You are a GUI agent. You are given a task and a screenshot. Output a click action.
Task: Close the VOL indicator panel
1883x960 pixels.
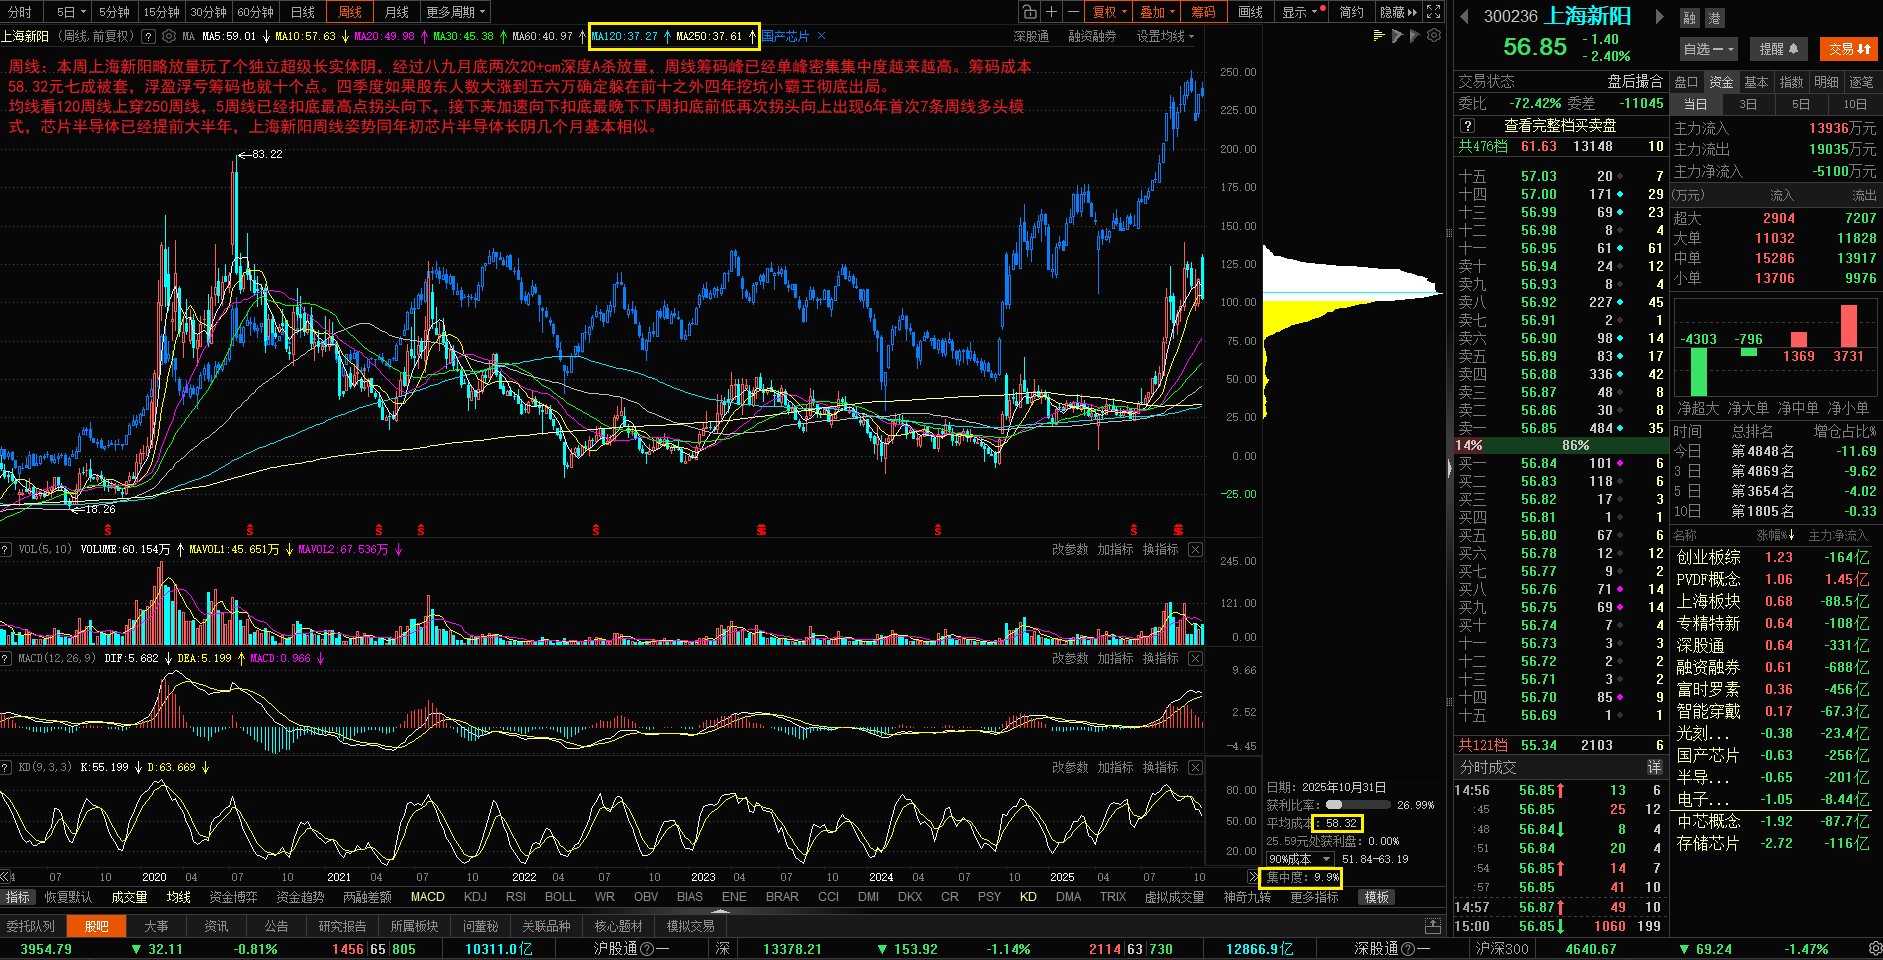pos(1195,549)
